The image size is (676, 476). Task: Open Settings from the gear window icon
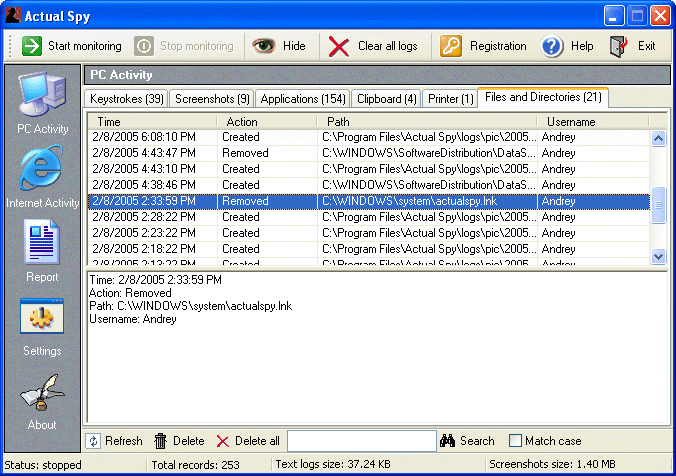pos(42,316)
